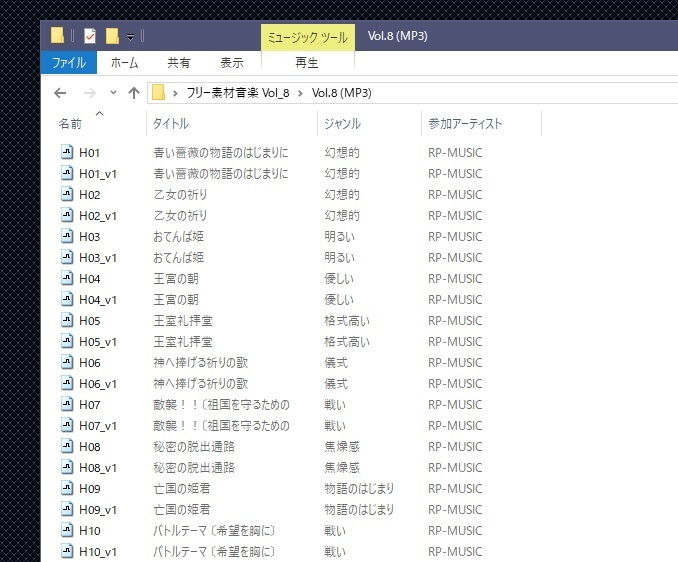Select the H06_v1 file icon
Image resolution: width=678 pixels, height=562 pixels.
(67, 383)
